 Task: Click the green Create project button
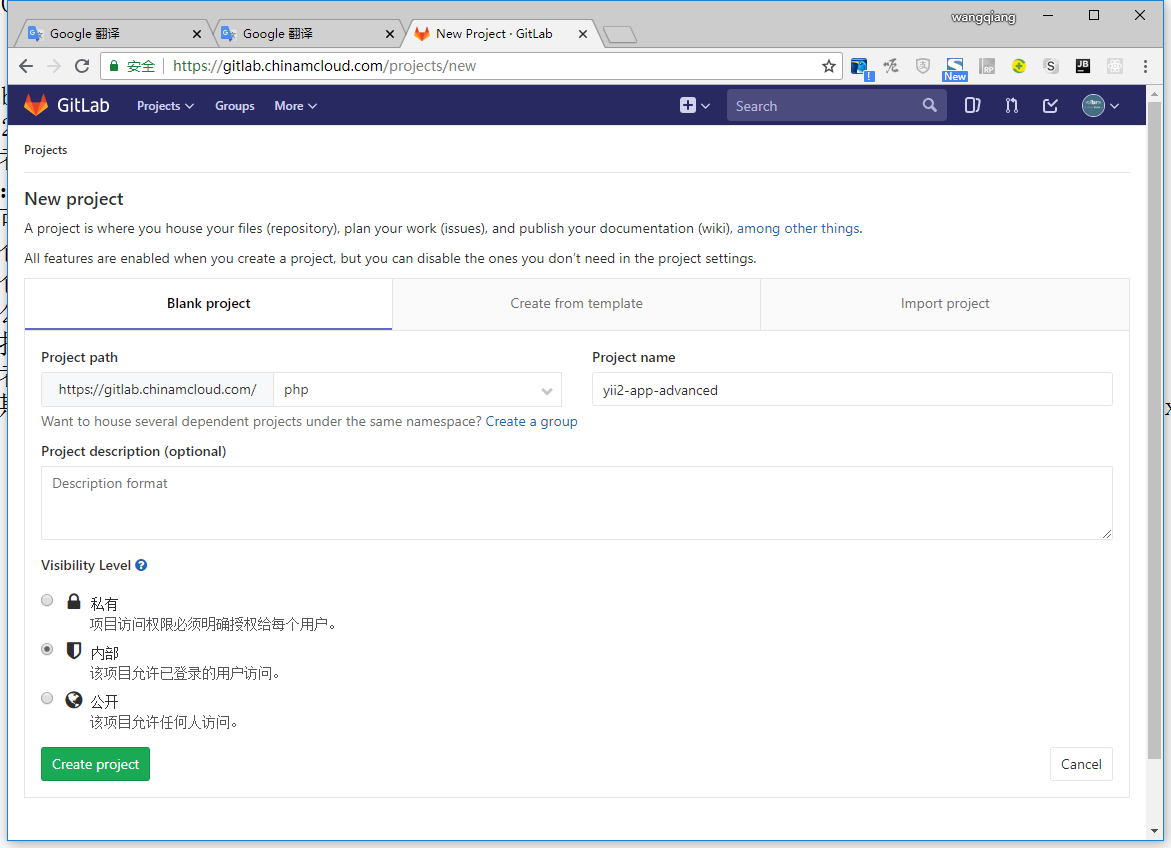(x=95, y=764)
